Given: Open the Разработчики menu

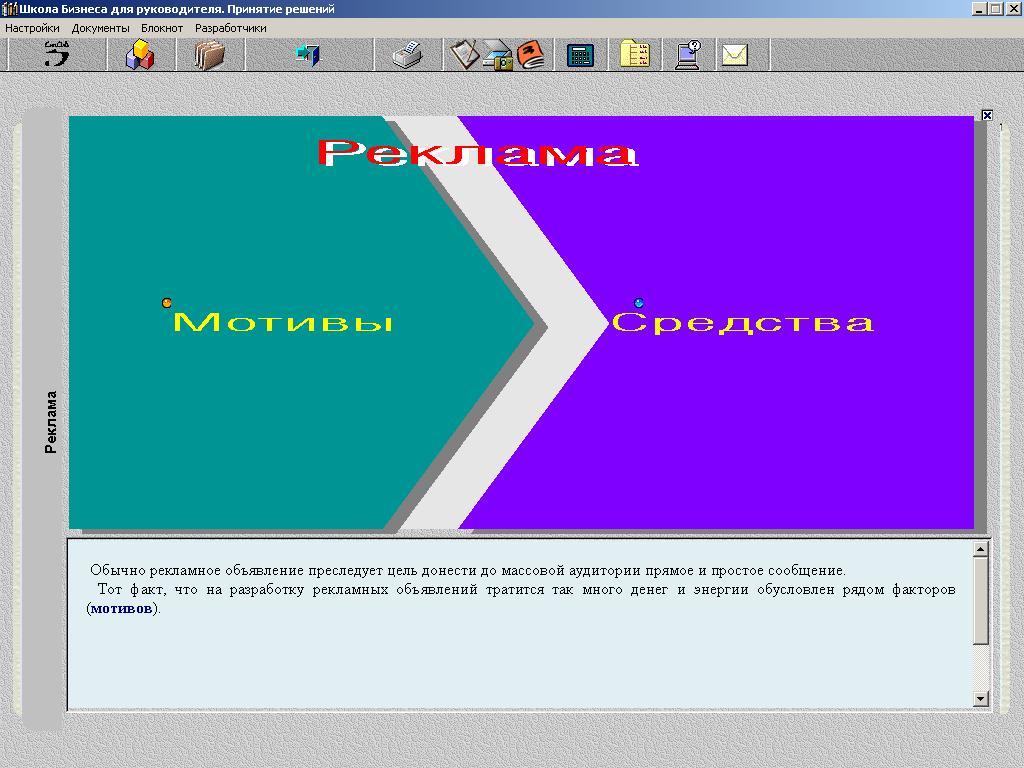Looking at the screenshot, I should pos(231,28).
